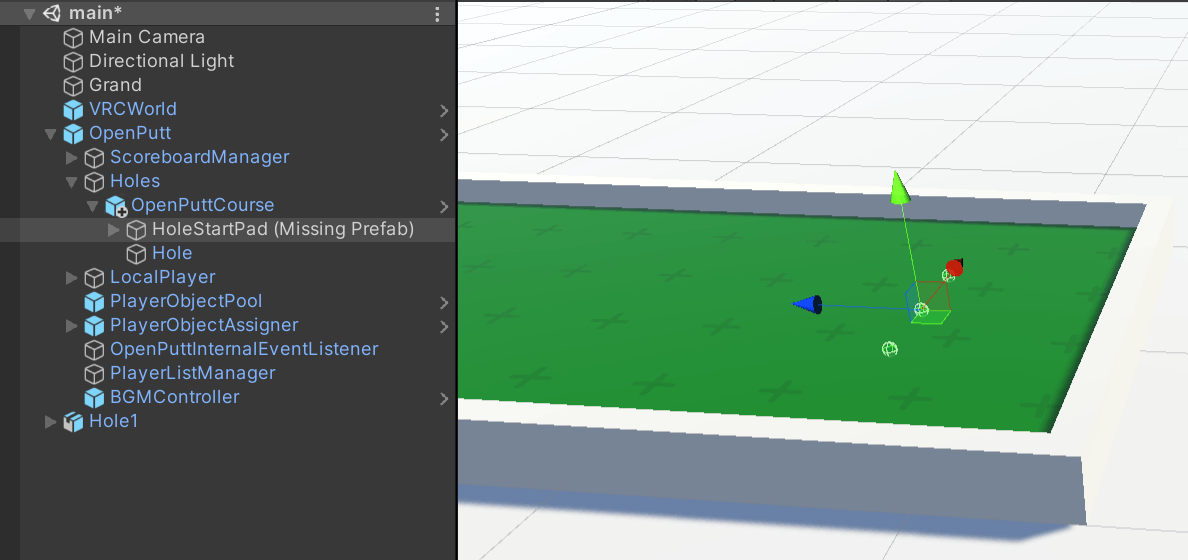The image size is (1188, 560).
Task: Click the blue Z-axis gizmo arrow
Action: (807, 305)
